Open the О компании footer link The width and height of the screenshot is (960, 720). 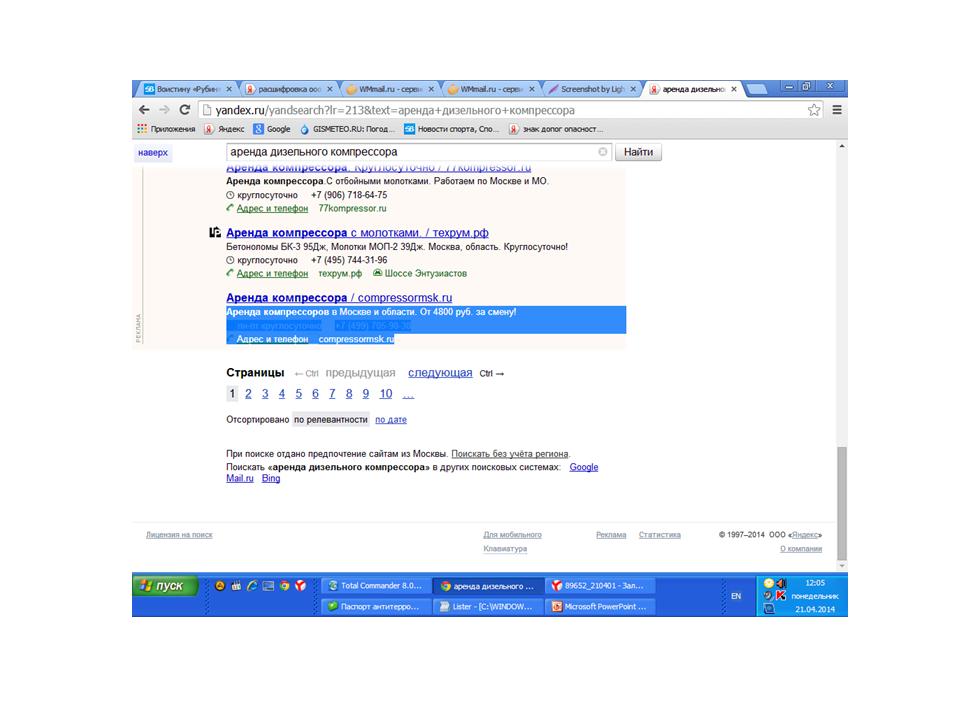pyautogui.click(x=801, y=549)
